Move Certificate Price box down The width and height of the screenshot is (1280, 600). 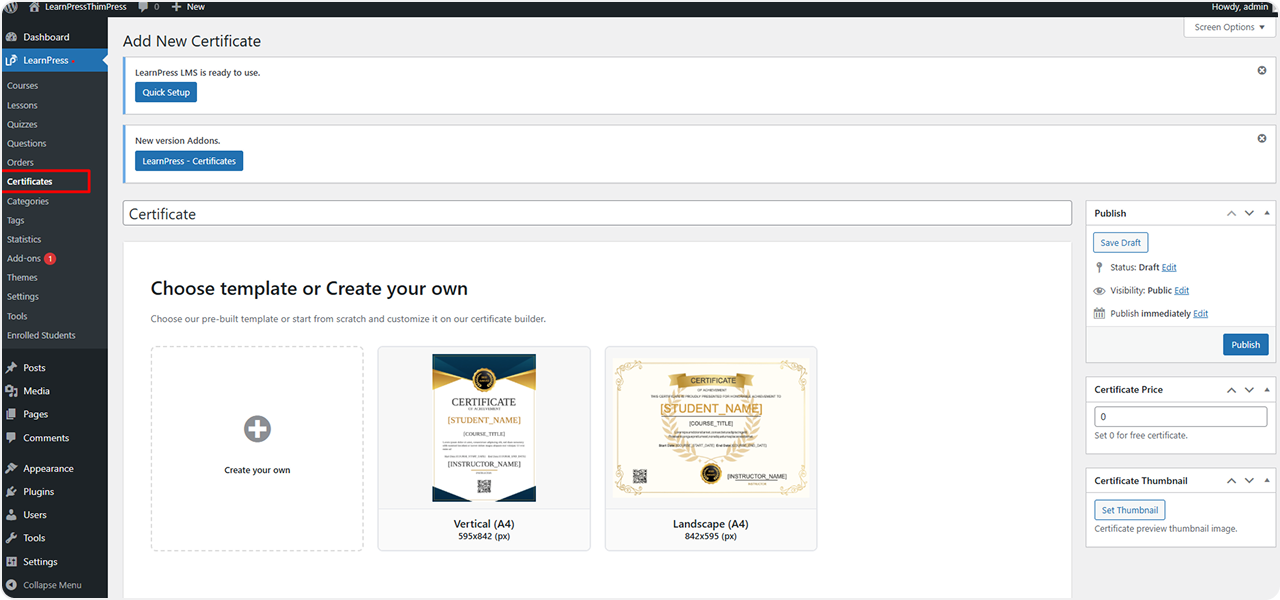coord(1250,389)
